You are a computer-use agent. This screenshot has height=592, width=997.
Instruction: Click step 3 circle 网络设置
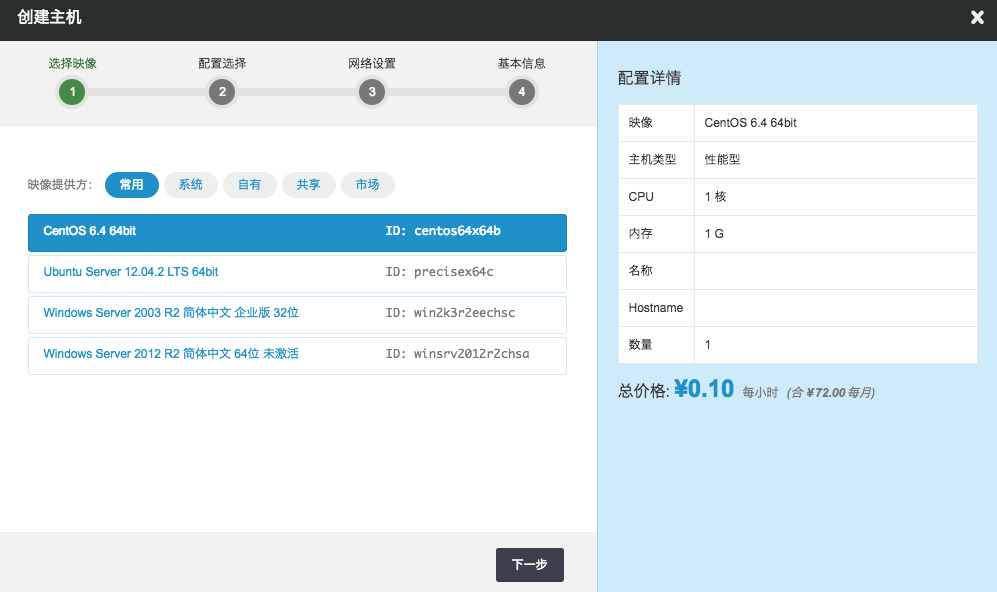372,93
